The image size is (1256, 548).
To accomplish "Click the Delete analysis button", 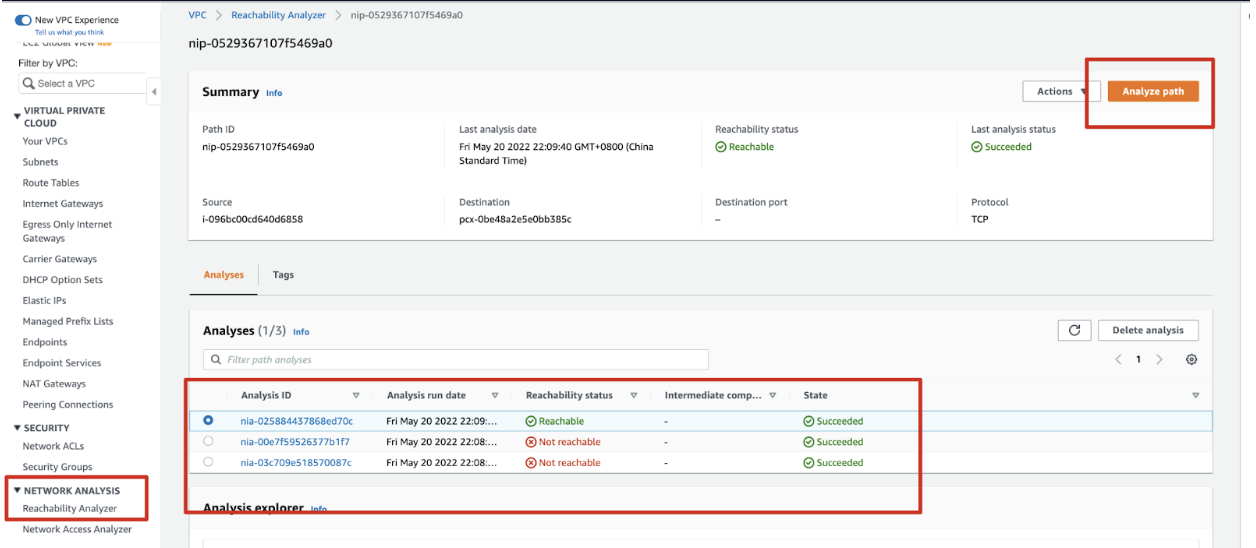I will (x=1148, y=330).
